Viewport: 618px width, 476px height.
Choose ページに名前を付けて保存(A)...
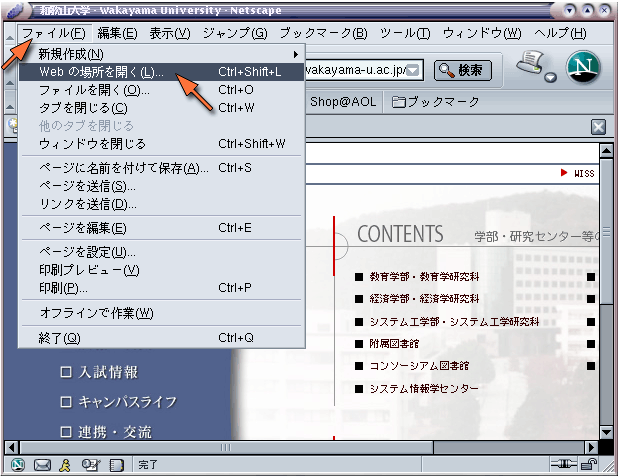pos(162,168)
